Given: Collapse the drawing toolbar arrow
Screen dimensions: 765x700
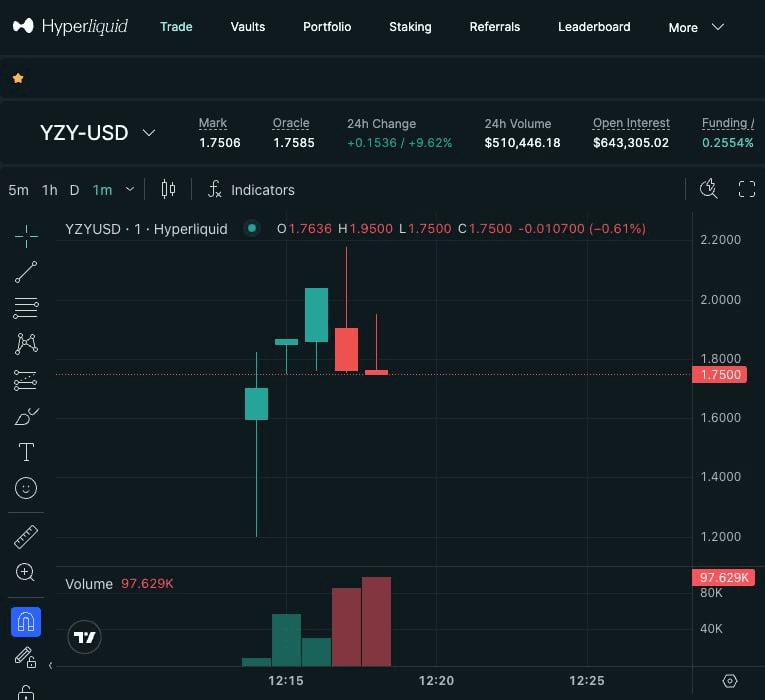Looking at the screenshot, I should [x=50, y=665].
